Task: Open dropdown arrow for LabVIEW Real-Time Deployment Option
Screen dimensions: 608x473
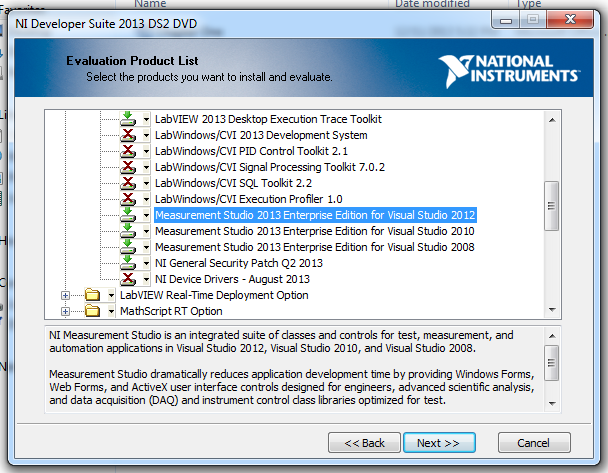Action: pos(111,295)
